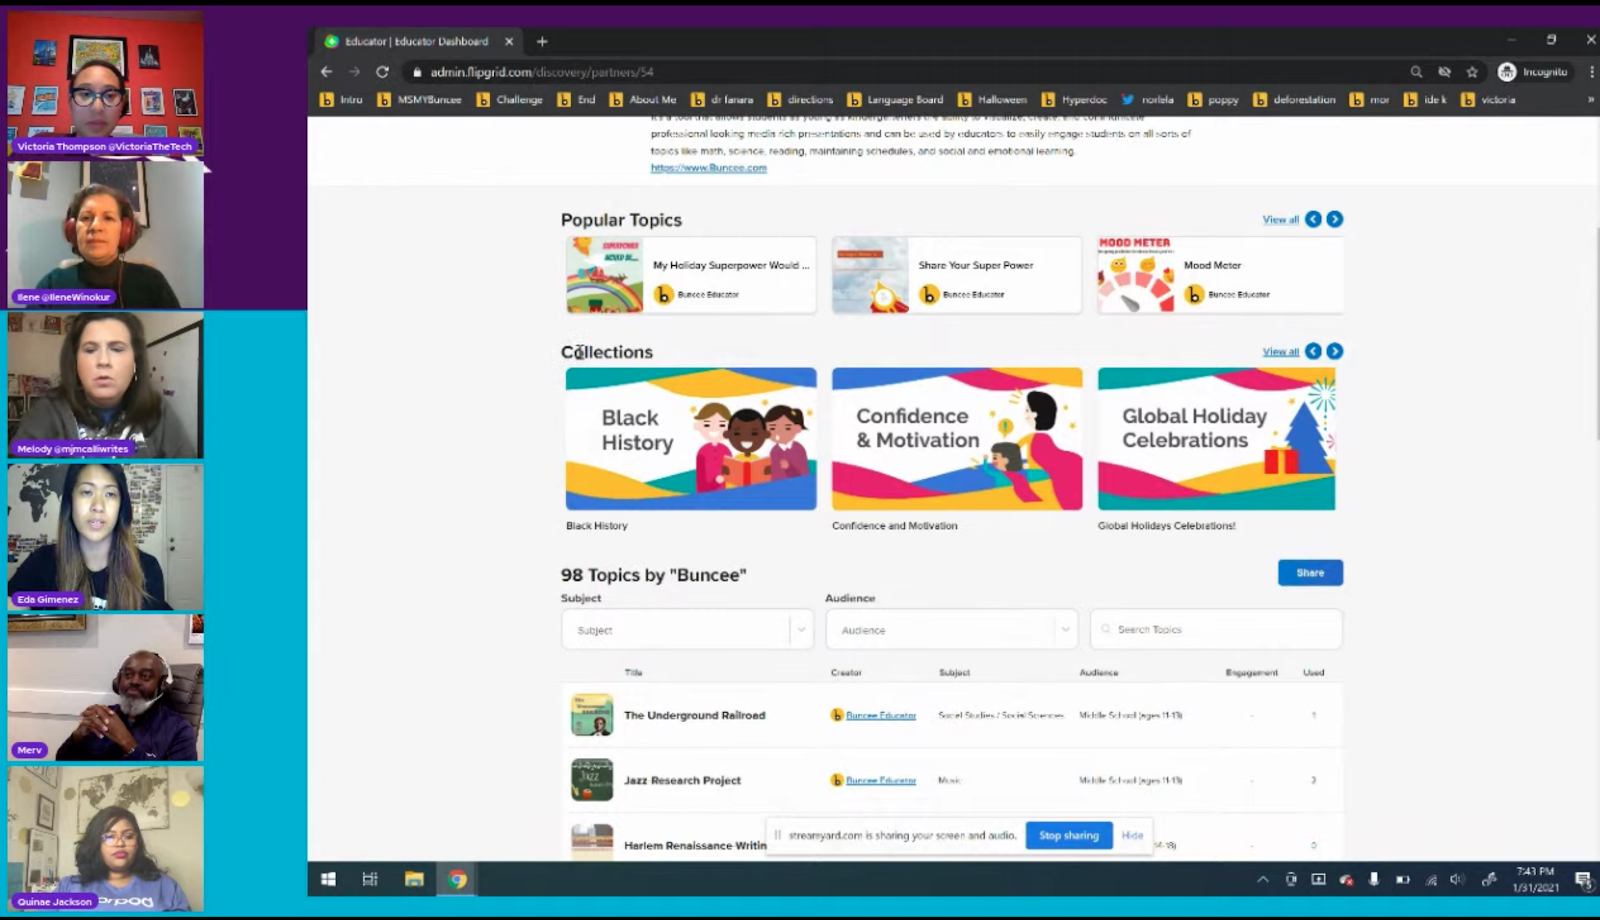Click the browser forward arrow
The image size is (1600, 920).
point(354,72)
